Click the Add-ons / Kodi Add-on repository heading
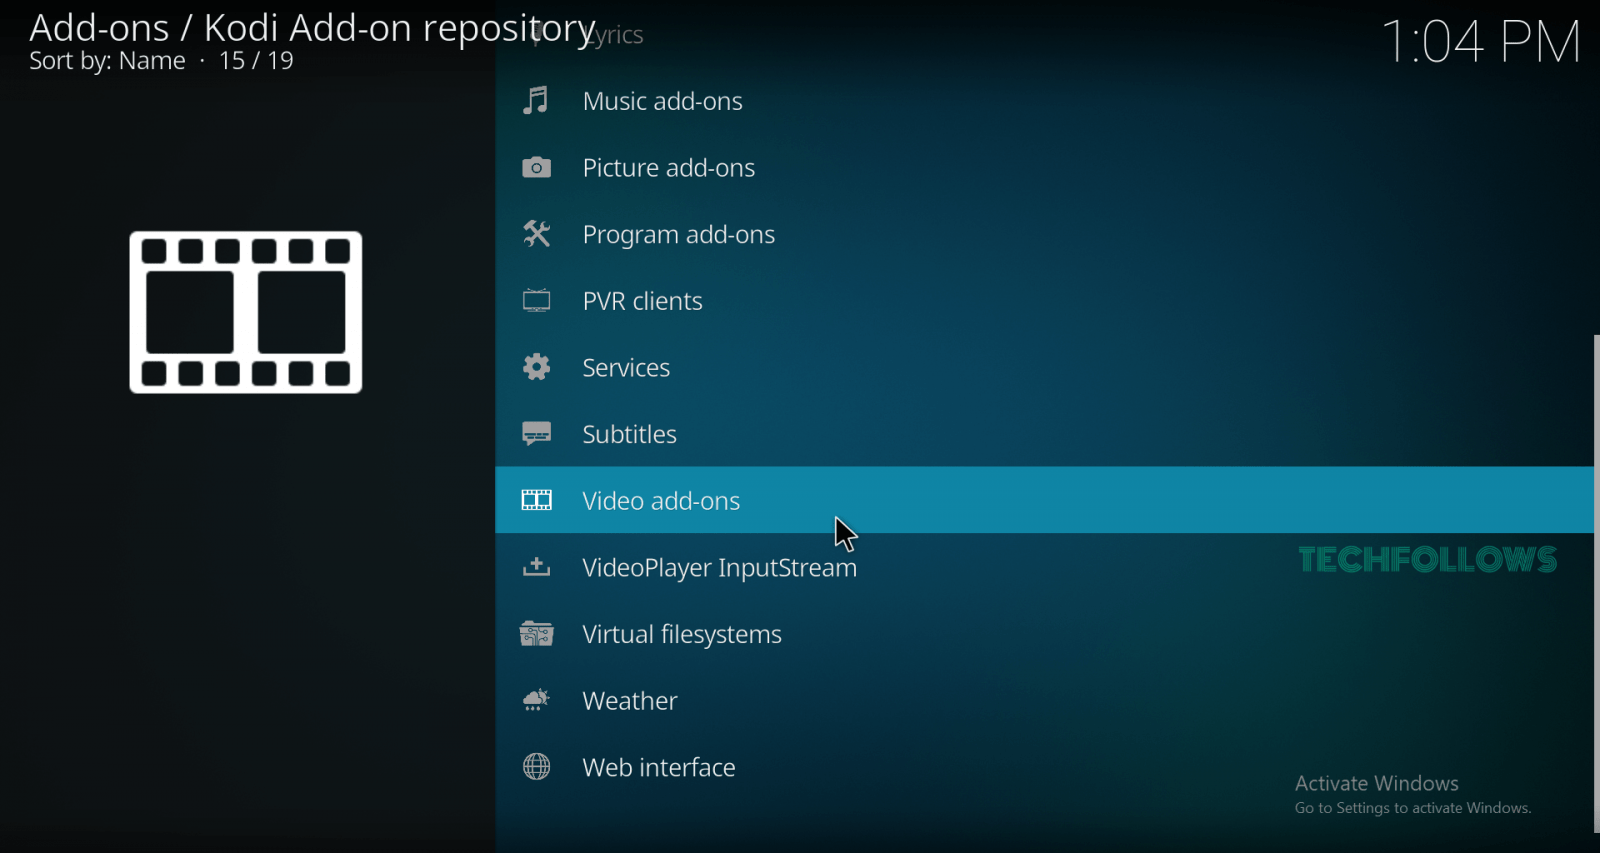This screenshot has width=1600, height=853. pyautogui.click(x=313, y=28)
